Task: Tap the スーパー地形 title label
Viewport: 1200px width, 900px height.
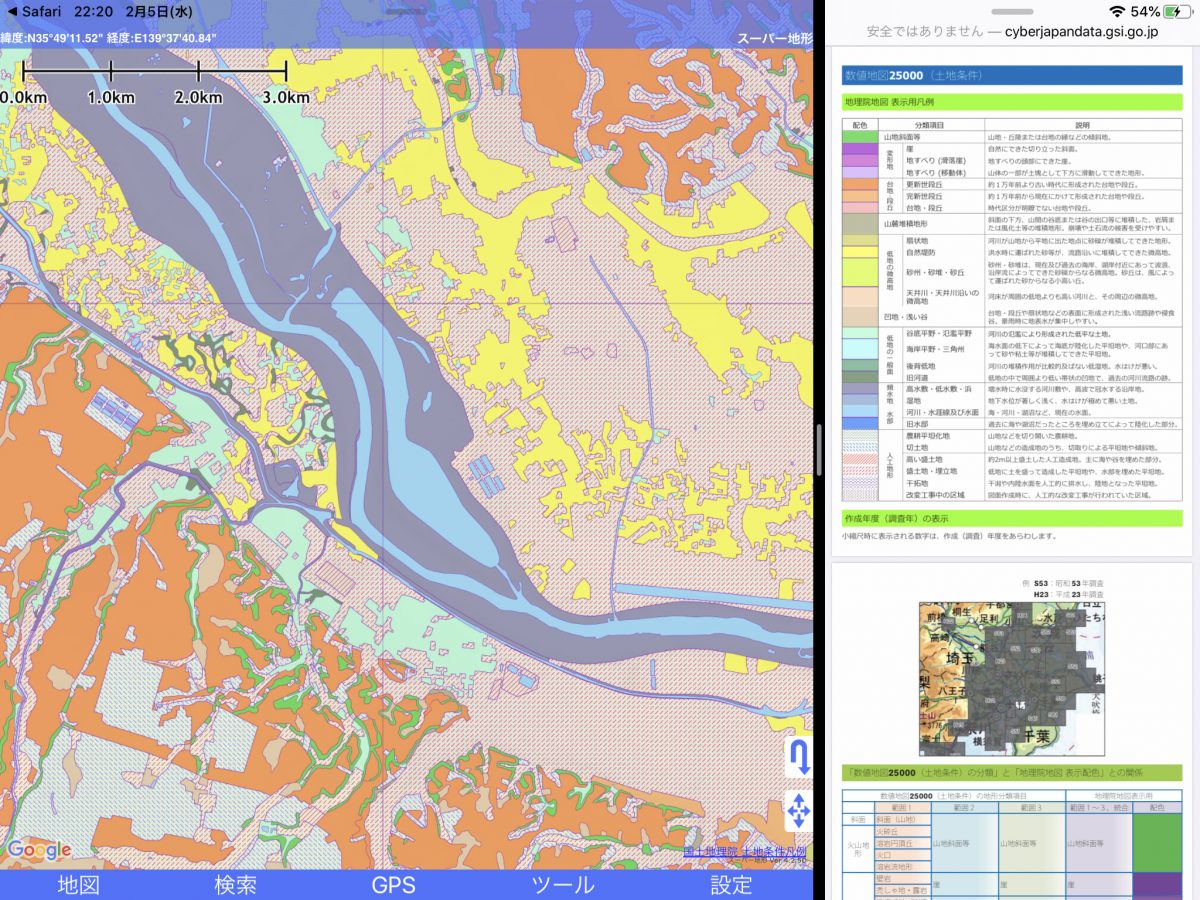Action: [x=774, y=39]
